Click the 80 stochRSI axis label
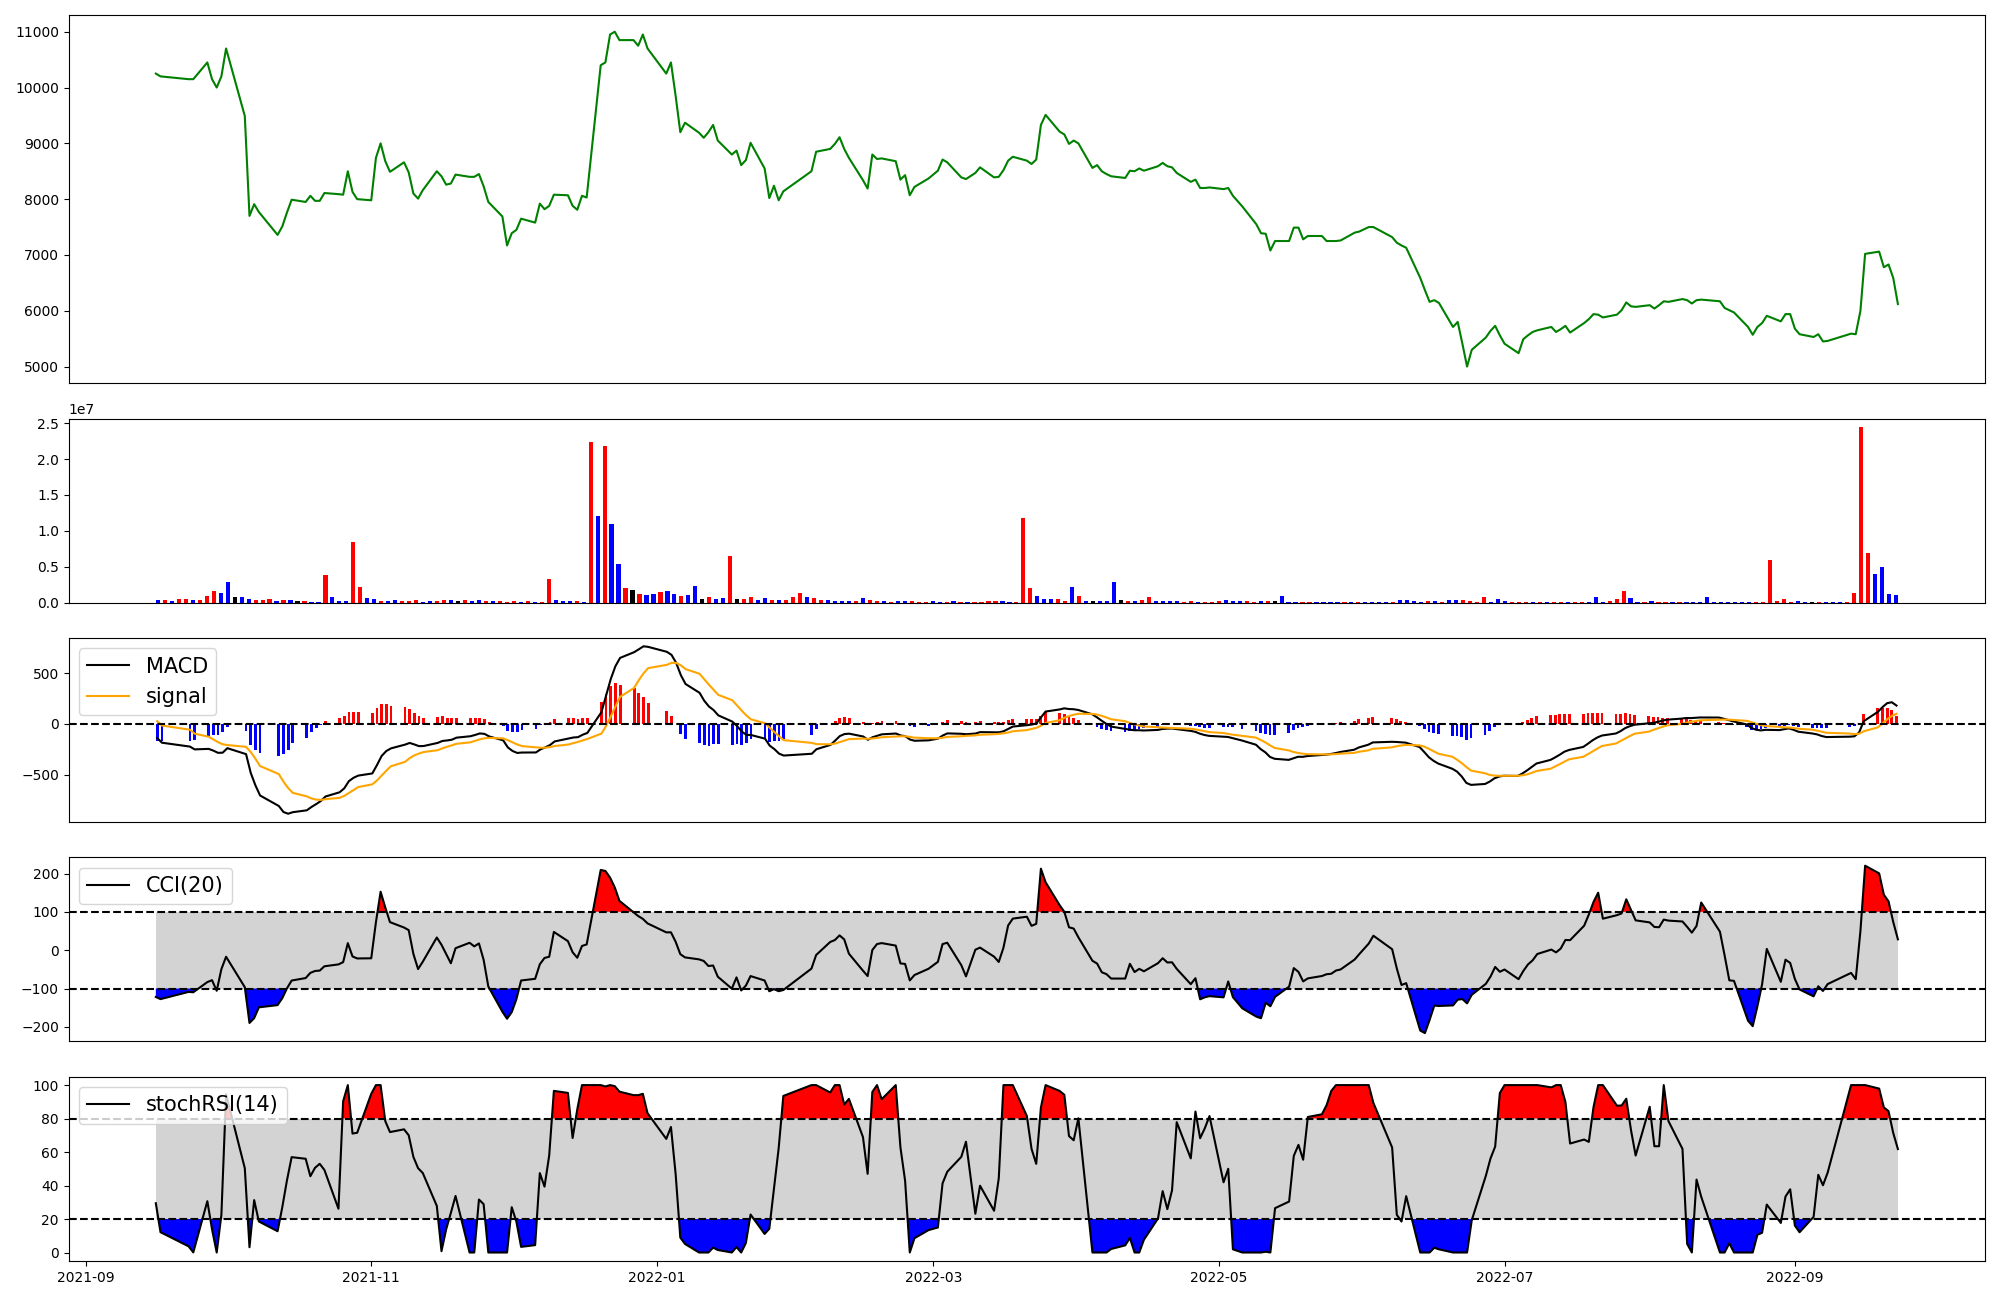The image size is (2000, 1300). click(x=50, y=1119)
